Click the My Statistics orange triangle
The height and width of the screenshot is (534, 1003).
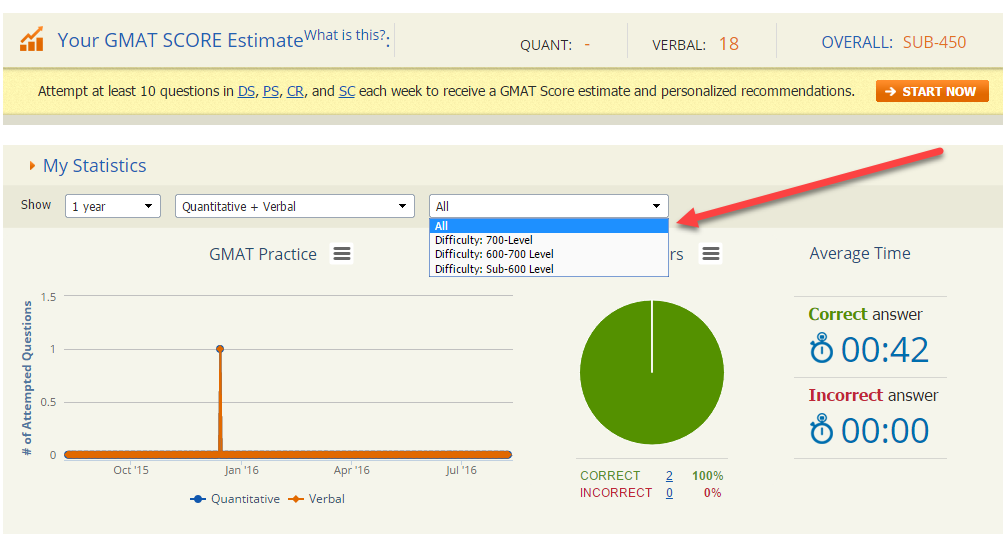tap(32, 166)
